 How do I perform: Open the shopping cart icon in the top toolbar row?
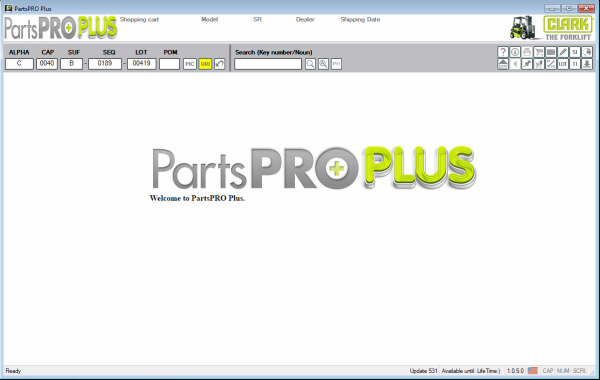[539, 52]
